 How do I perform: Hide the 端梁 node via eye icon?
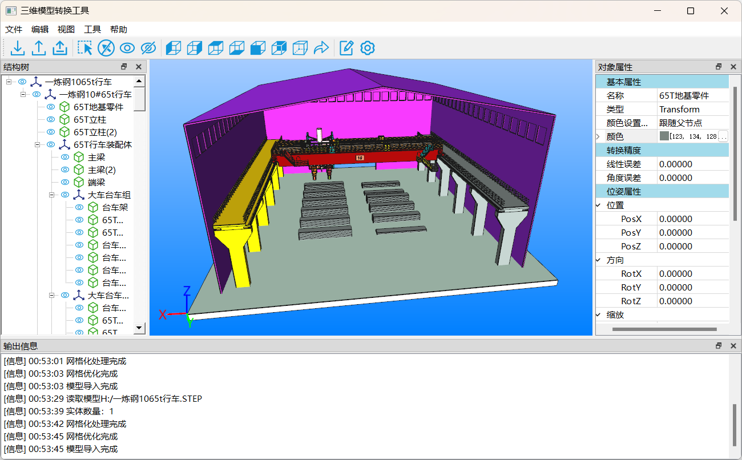(65, 183)
